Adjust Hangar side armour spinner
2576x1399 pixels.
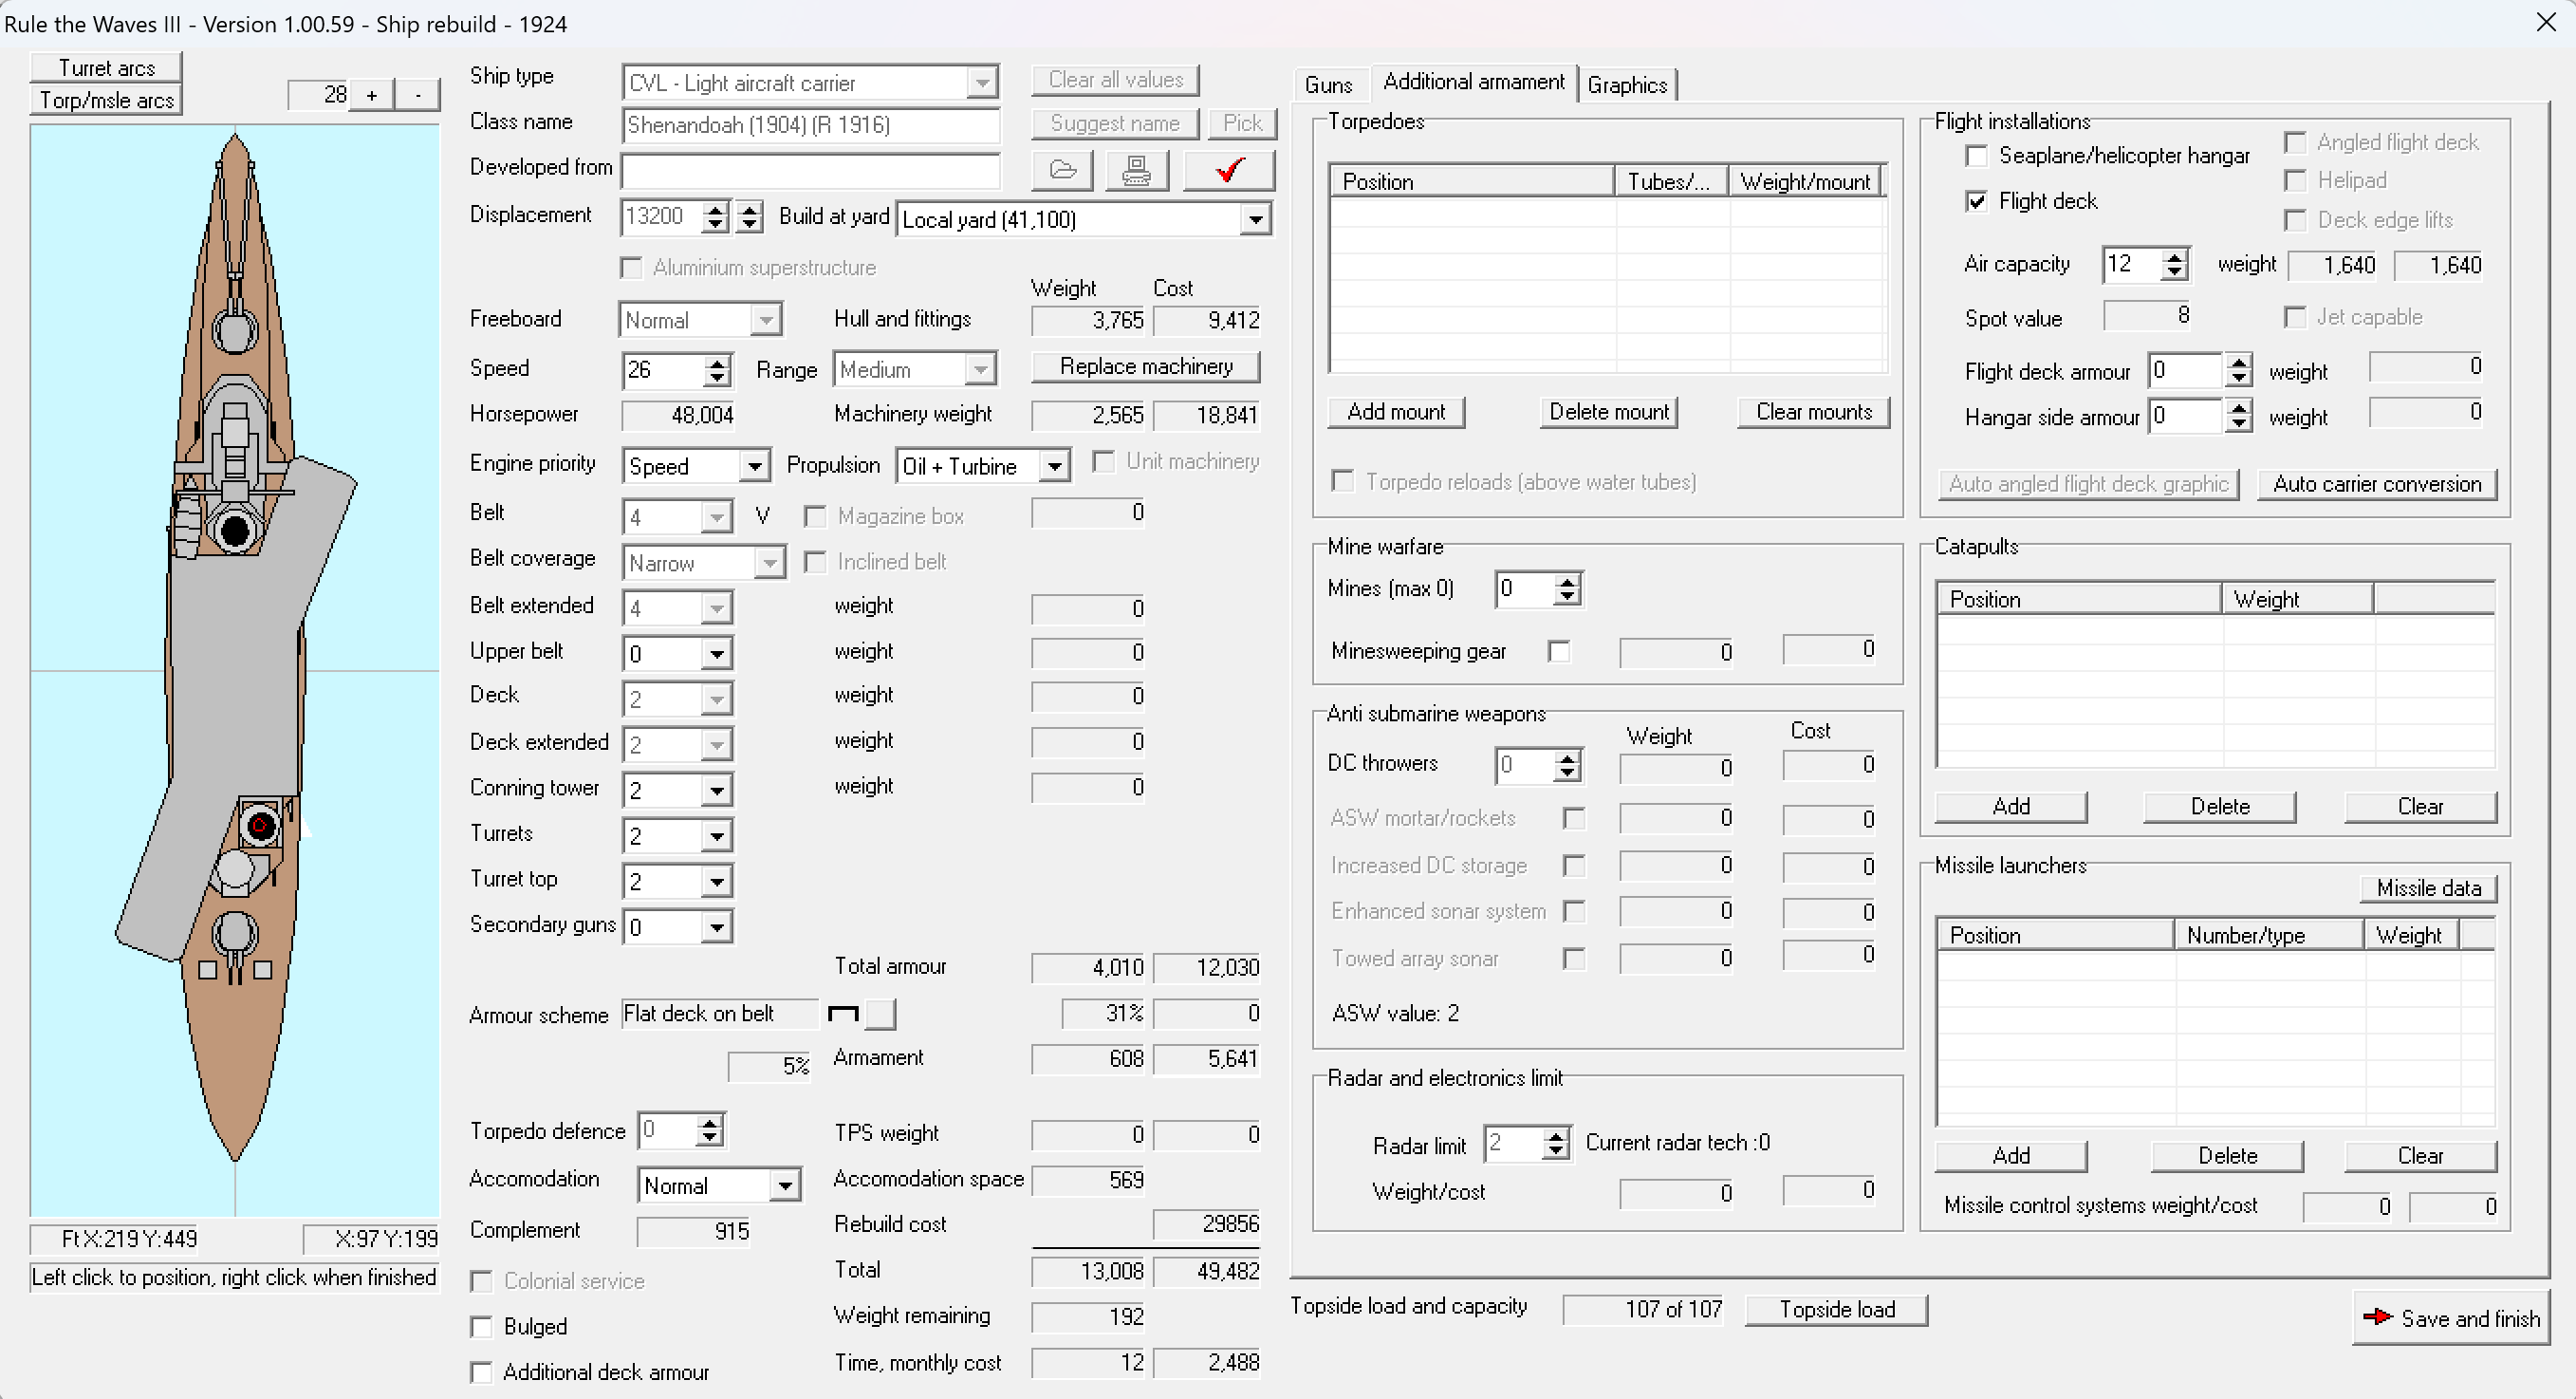click(2239, 416)
